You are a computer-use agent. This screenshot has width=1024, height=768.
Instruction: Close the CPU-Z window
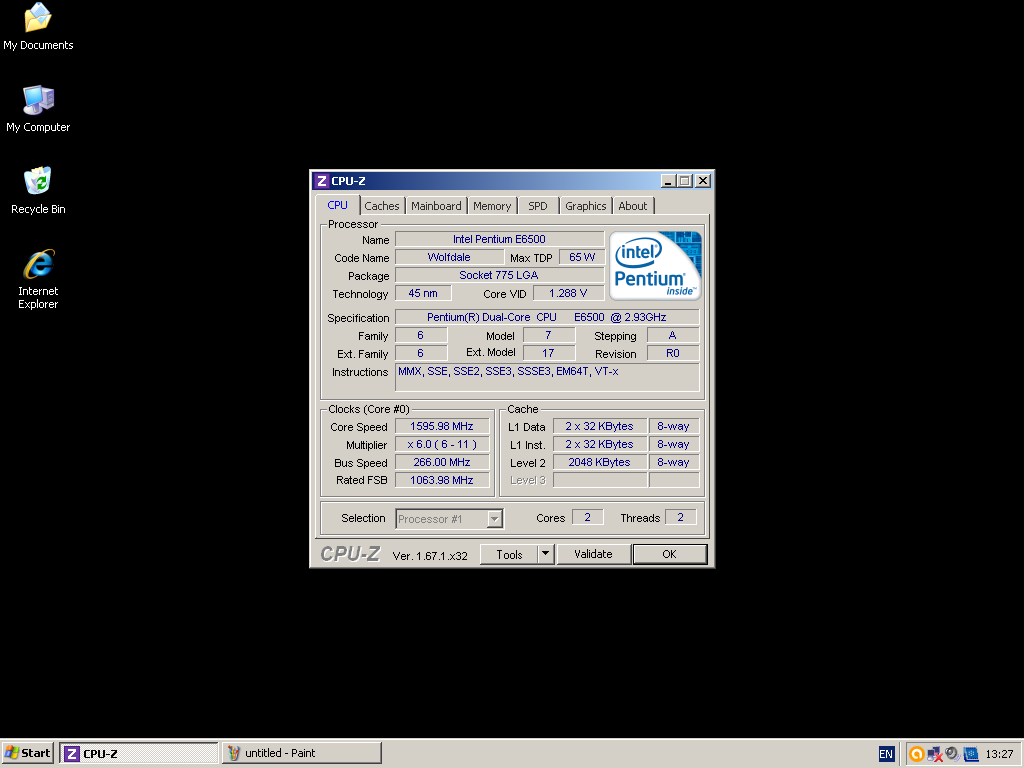tap(703, 181)
